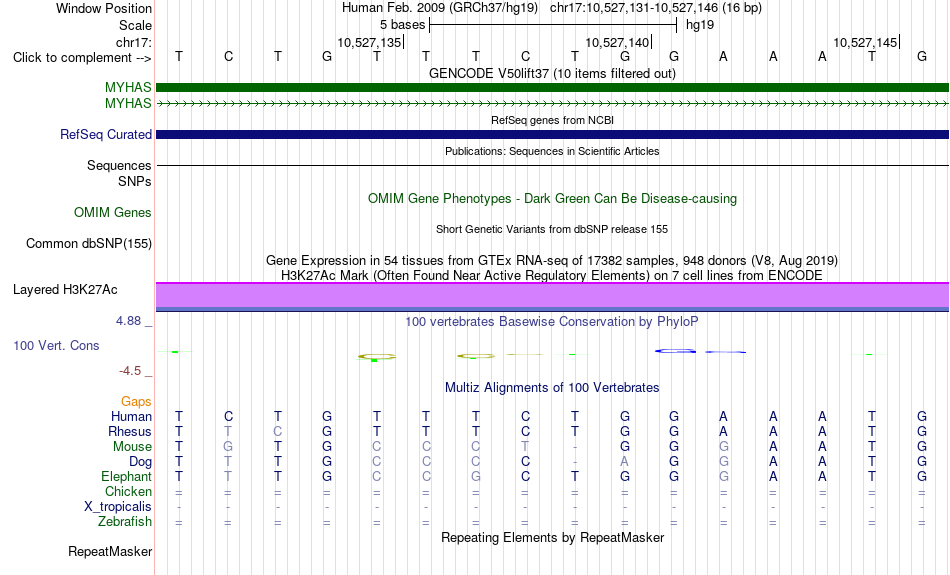
Task: Open the RefSeq Curated track label
Action: coord(105,135)
